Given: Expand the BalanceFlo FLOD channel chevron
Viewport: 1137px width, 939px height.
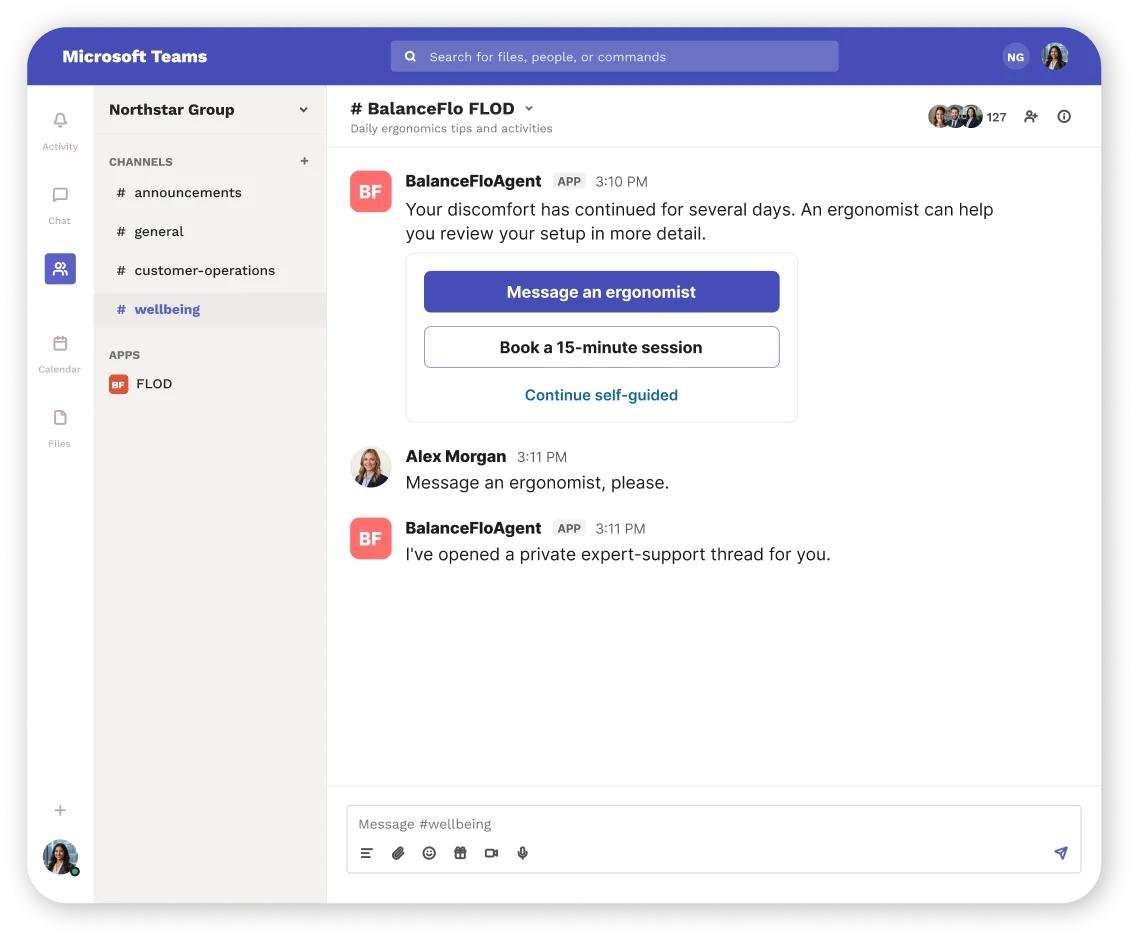Looking at the screenshot, I should 529,109.
